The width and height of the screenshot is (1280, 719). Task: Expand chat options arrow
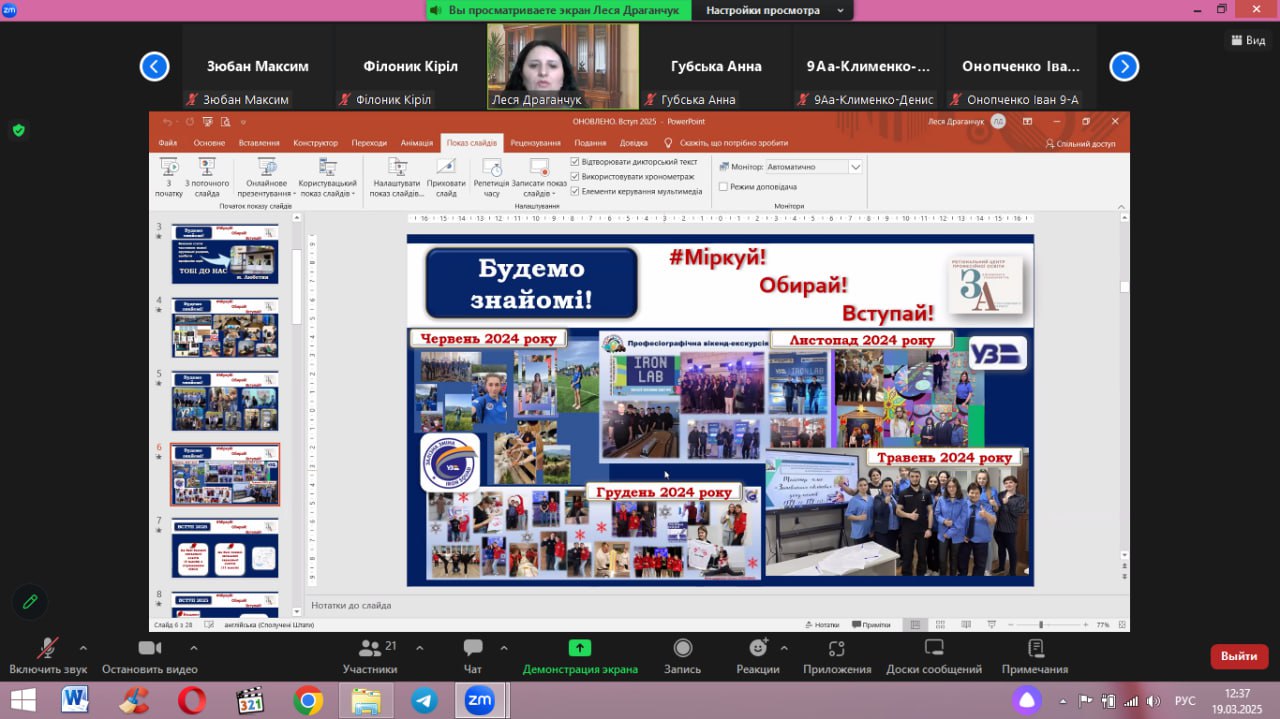pos(503,647)
